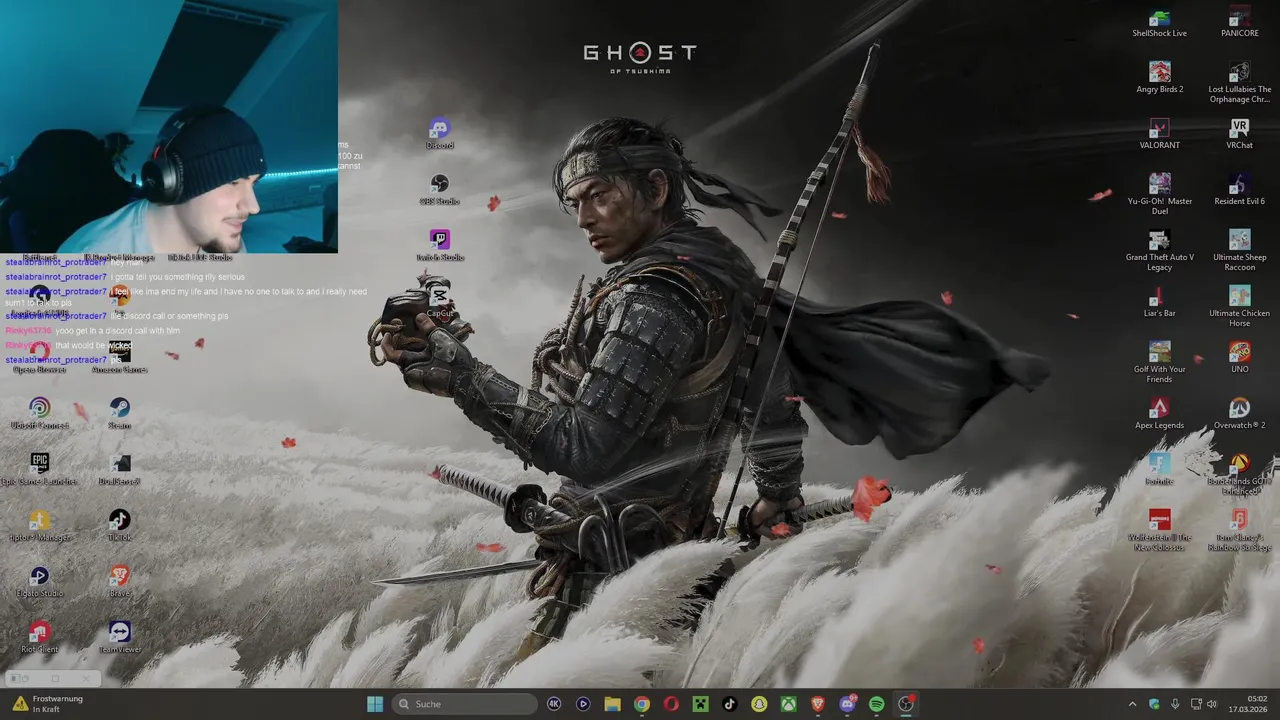1280x720 pixels.
Task: Open File Explorer from the taskbar
Action: (612, 704)
